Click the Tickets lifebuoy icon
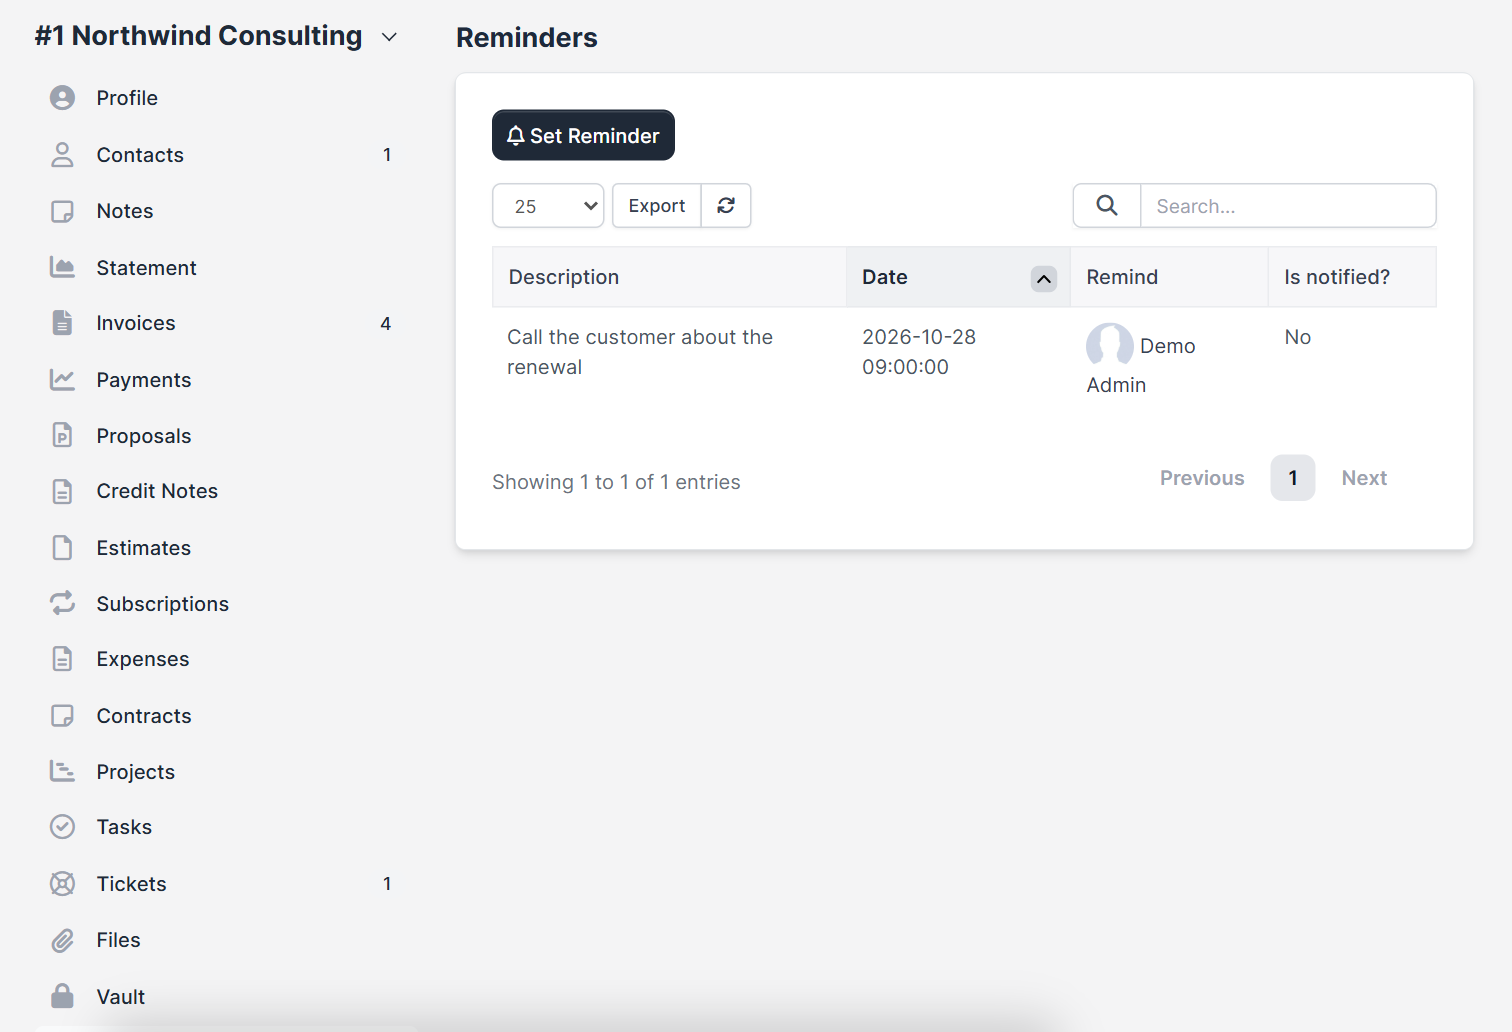This screenshot has height=1032, width=1512. (x=62, y=883)
